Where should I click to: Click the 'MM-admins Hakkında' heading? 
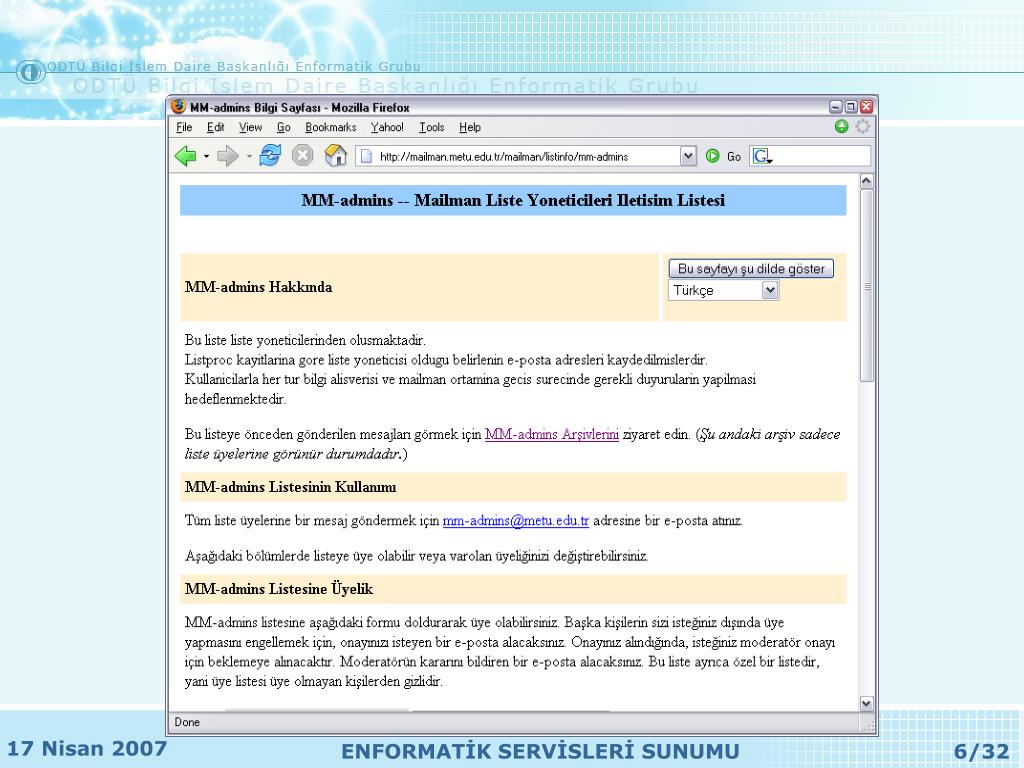click(258, 287)
